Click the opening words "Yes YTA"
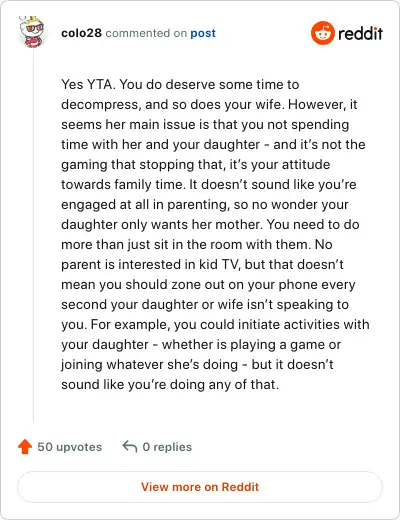 [88, 84]
